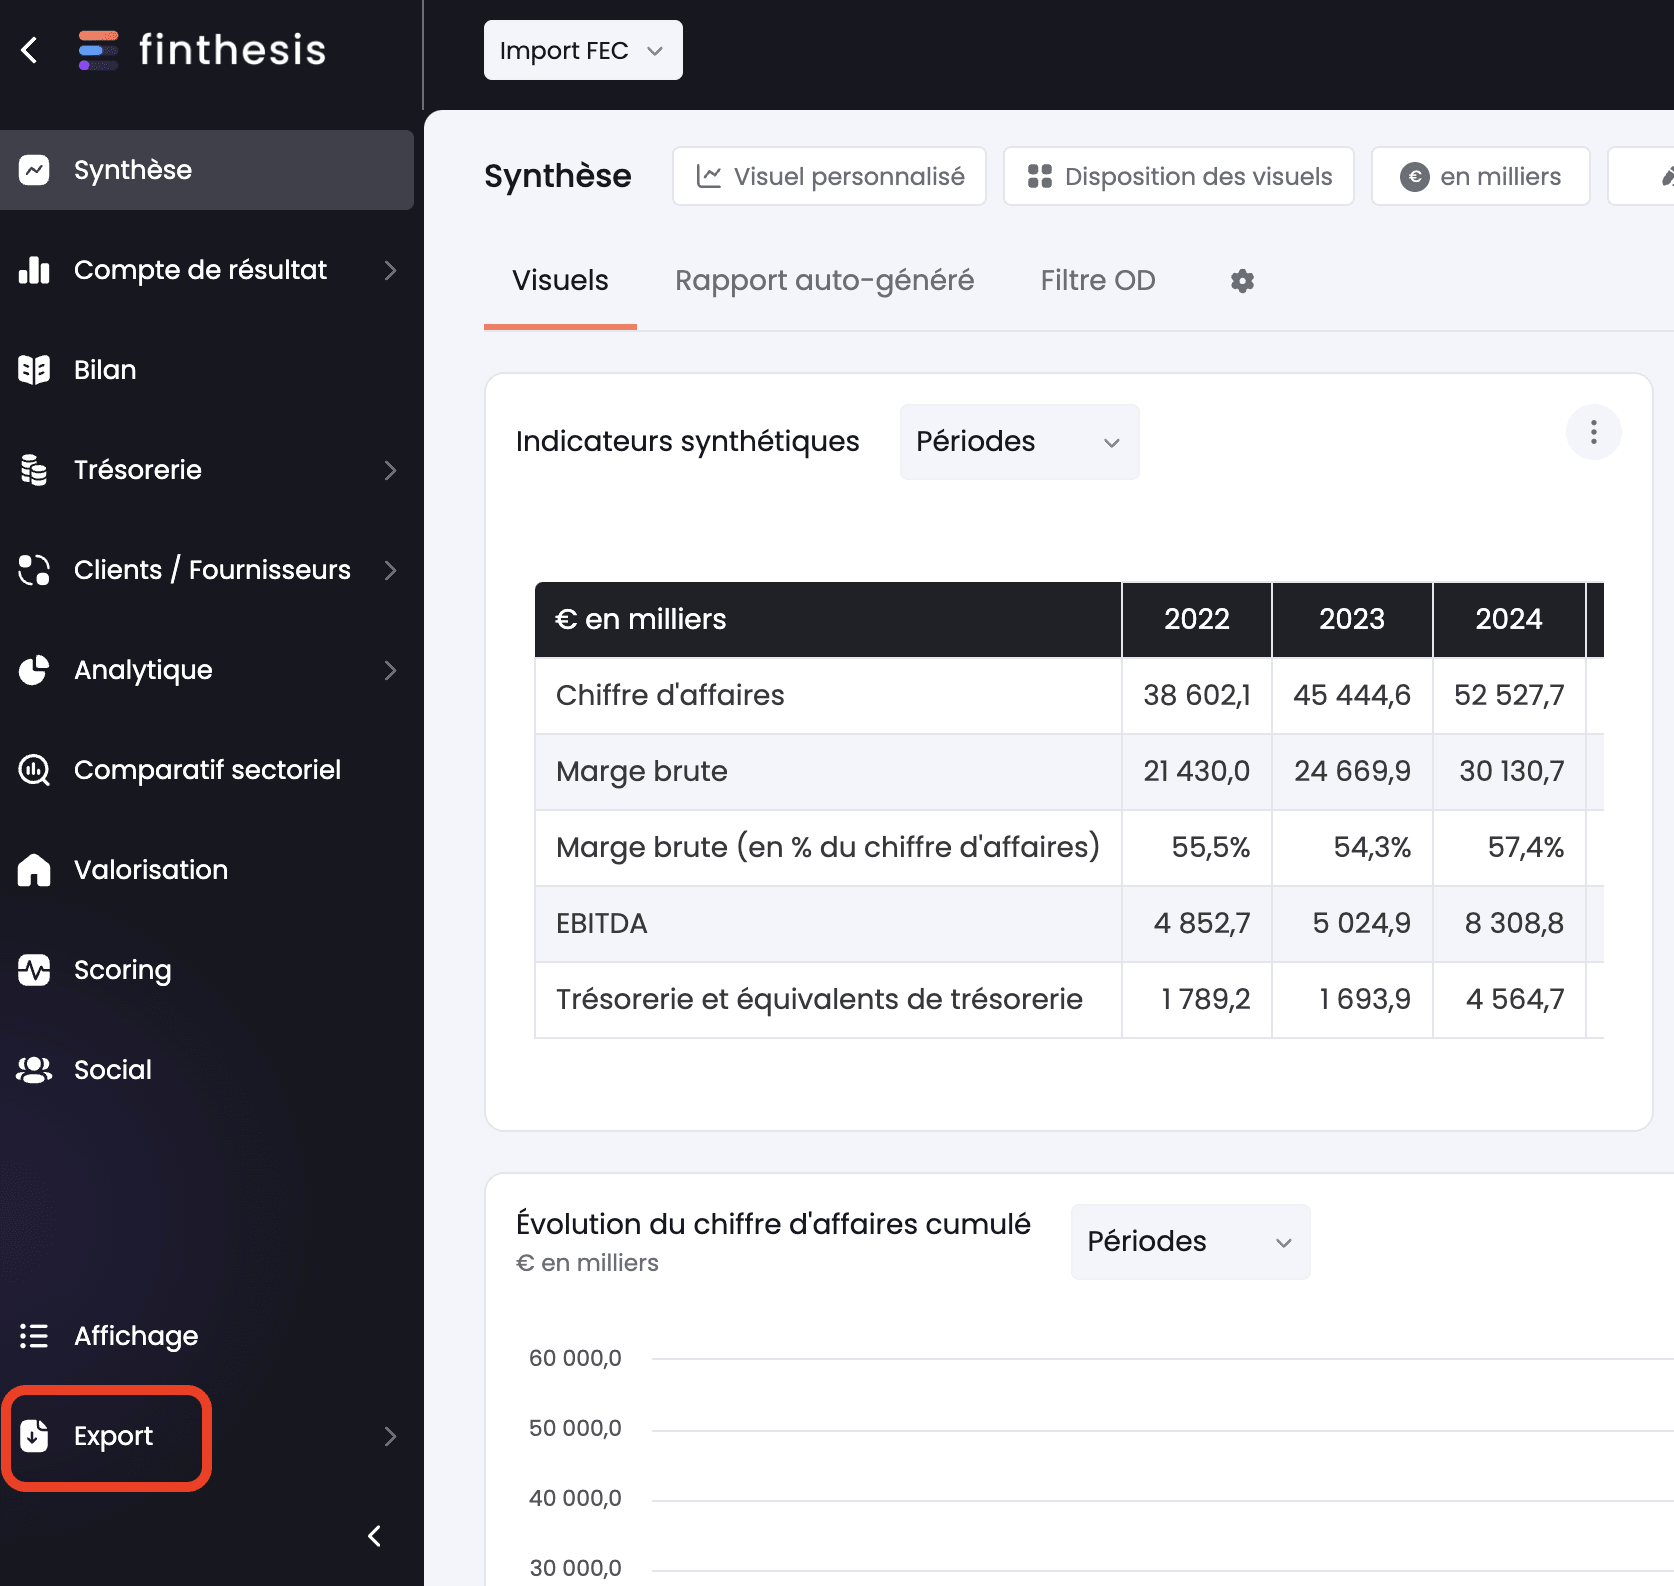Expand the Export submenu chevron
1674x1586 pixels.
(x=391, y=1436)
